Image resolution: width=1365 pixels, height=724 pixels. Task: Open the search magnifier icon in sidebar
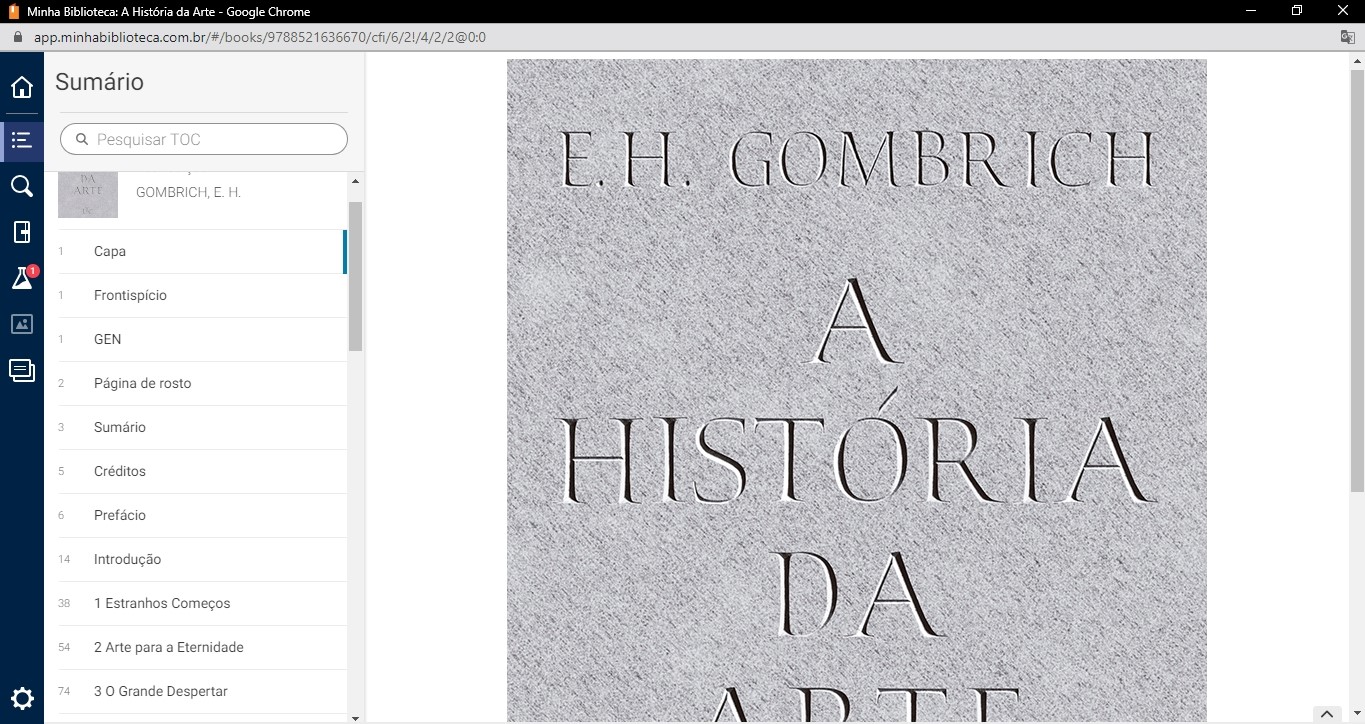click(x=22, y=186)
